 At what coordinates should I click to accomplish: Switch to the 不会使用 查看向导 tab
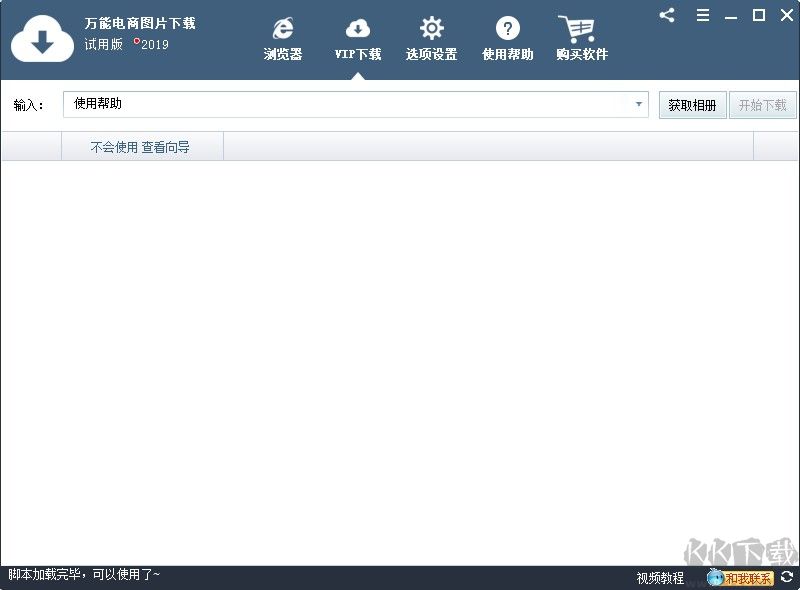point(141,145)
